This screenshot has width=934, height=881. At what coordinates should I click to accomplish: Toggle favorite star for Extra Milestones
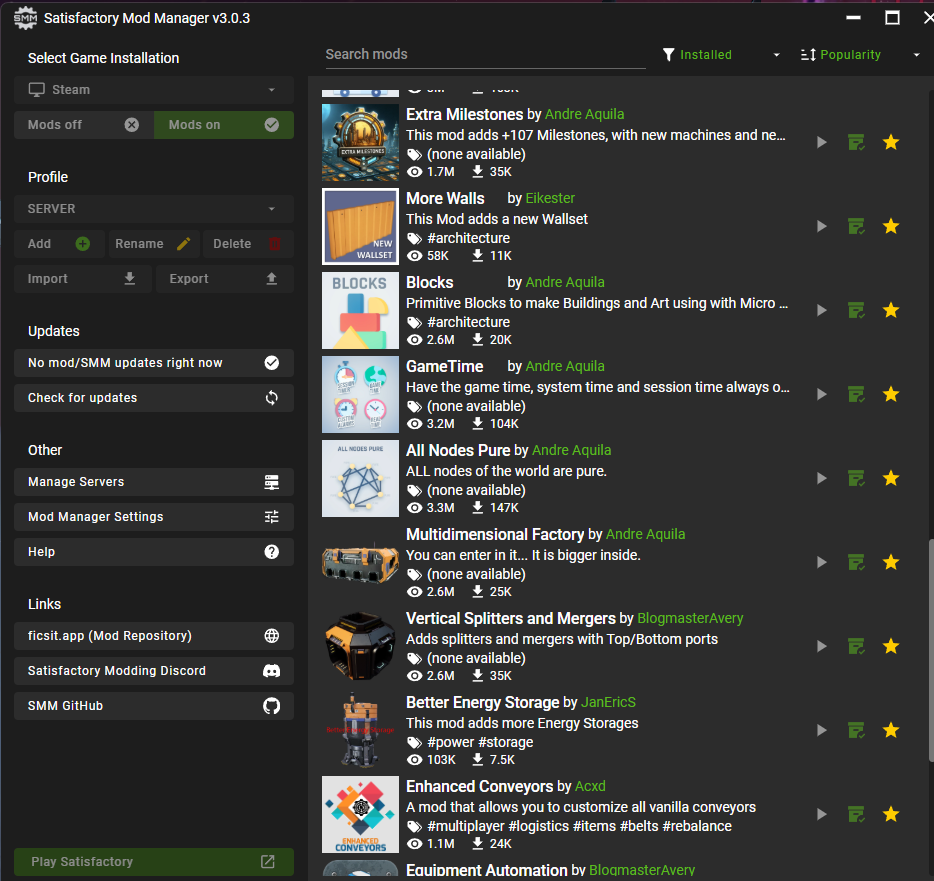891,142
